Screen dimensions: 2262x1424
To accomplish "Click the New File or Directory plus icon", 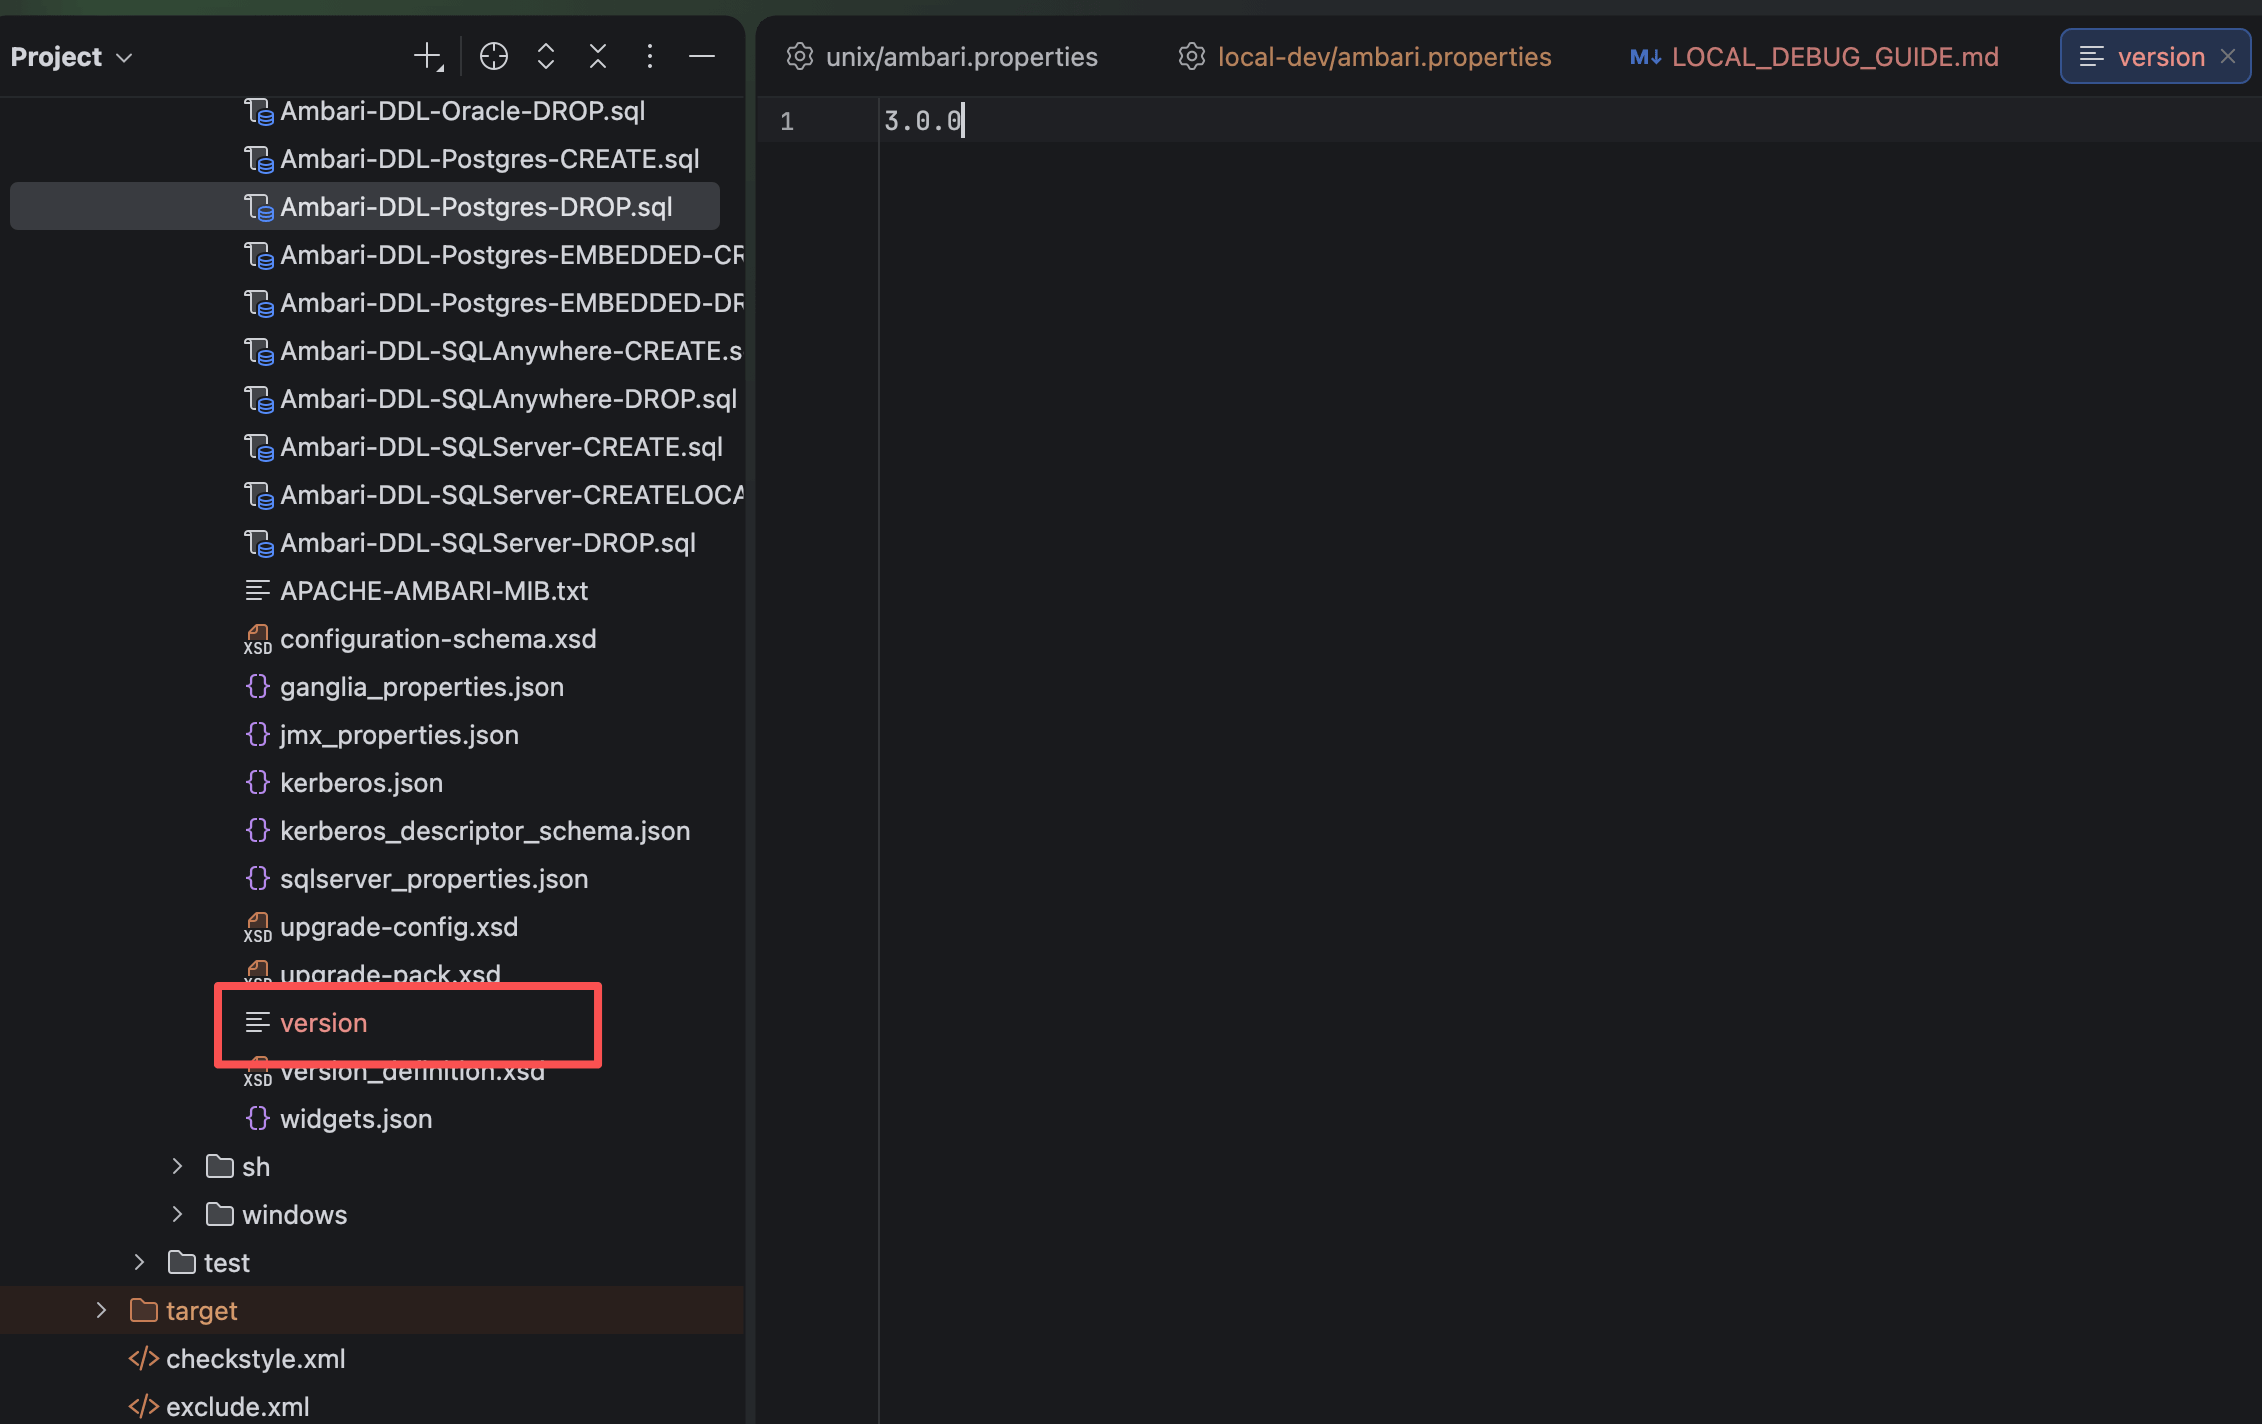I will [x=428, y=57].
